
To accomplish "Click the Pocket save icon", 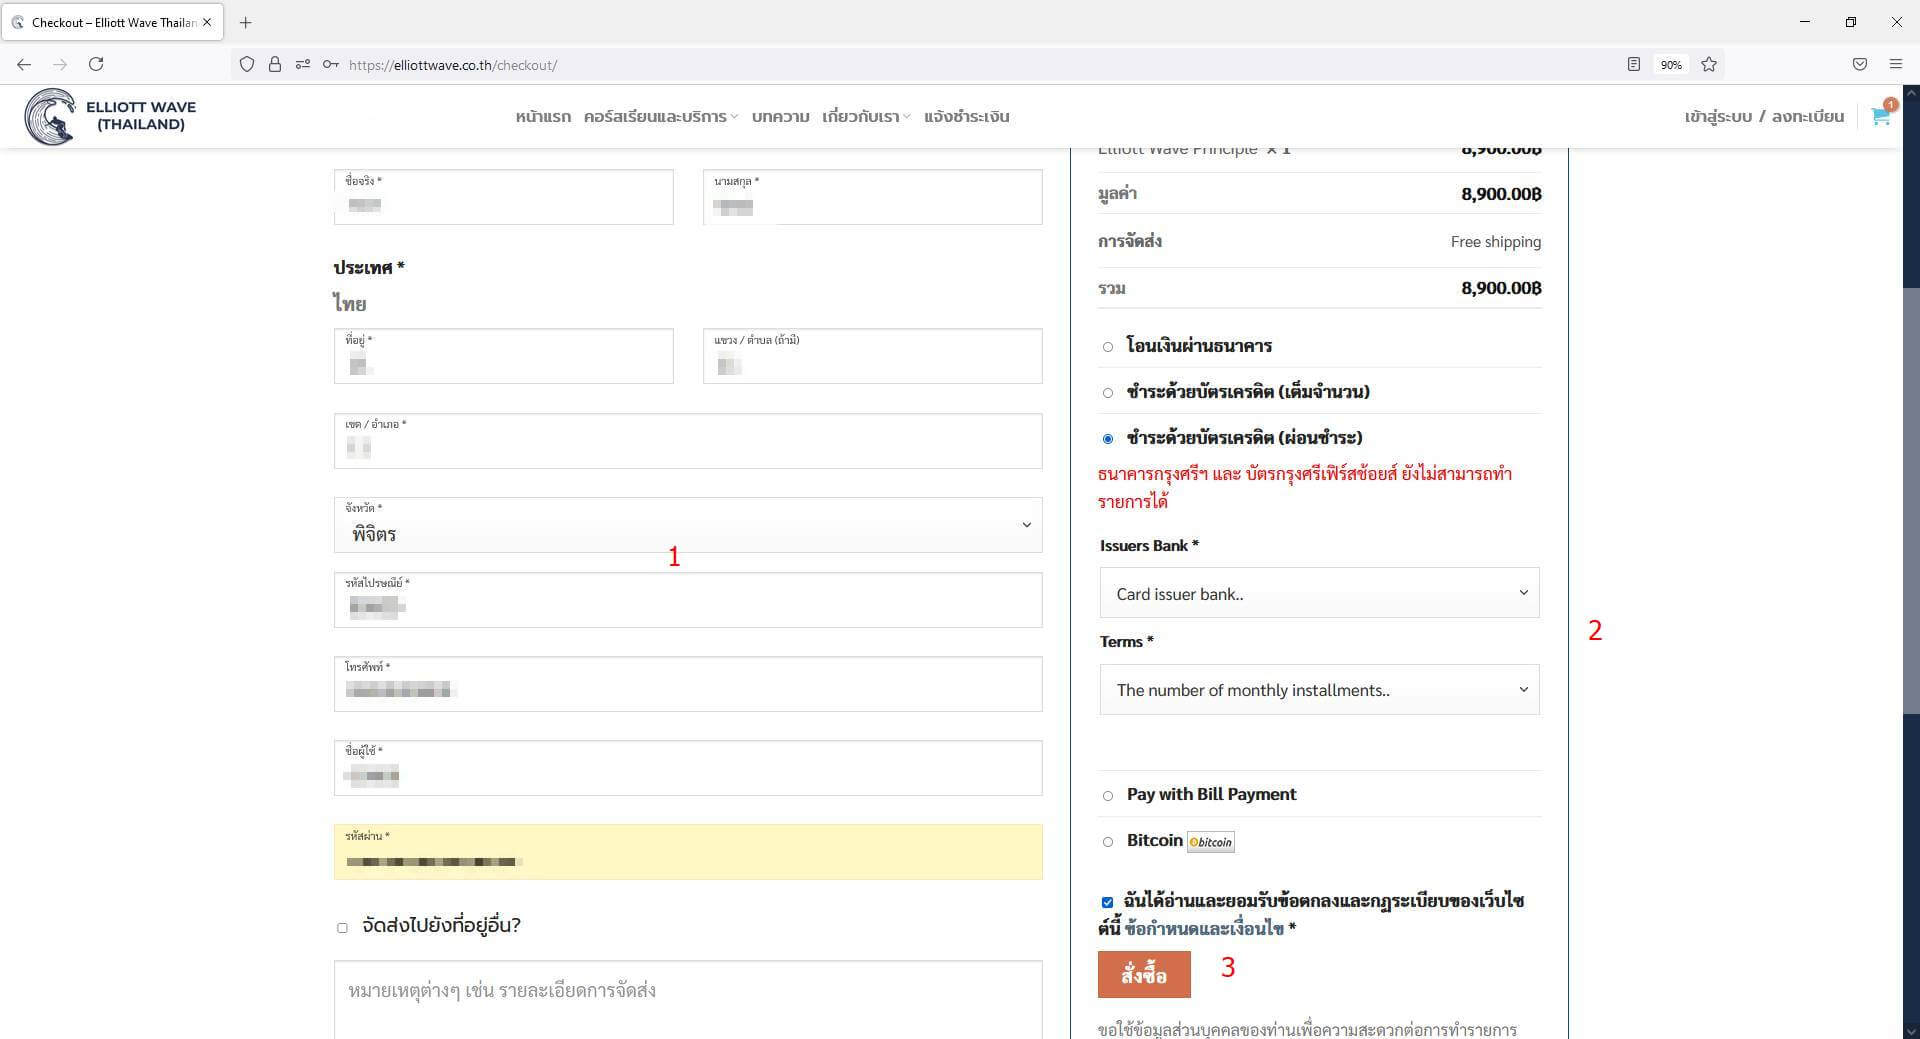I will tap(1859, 65).
